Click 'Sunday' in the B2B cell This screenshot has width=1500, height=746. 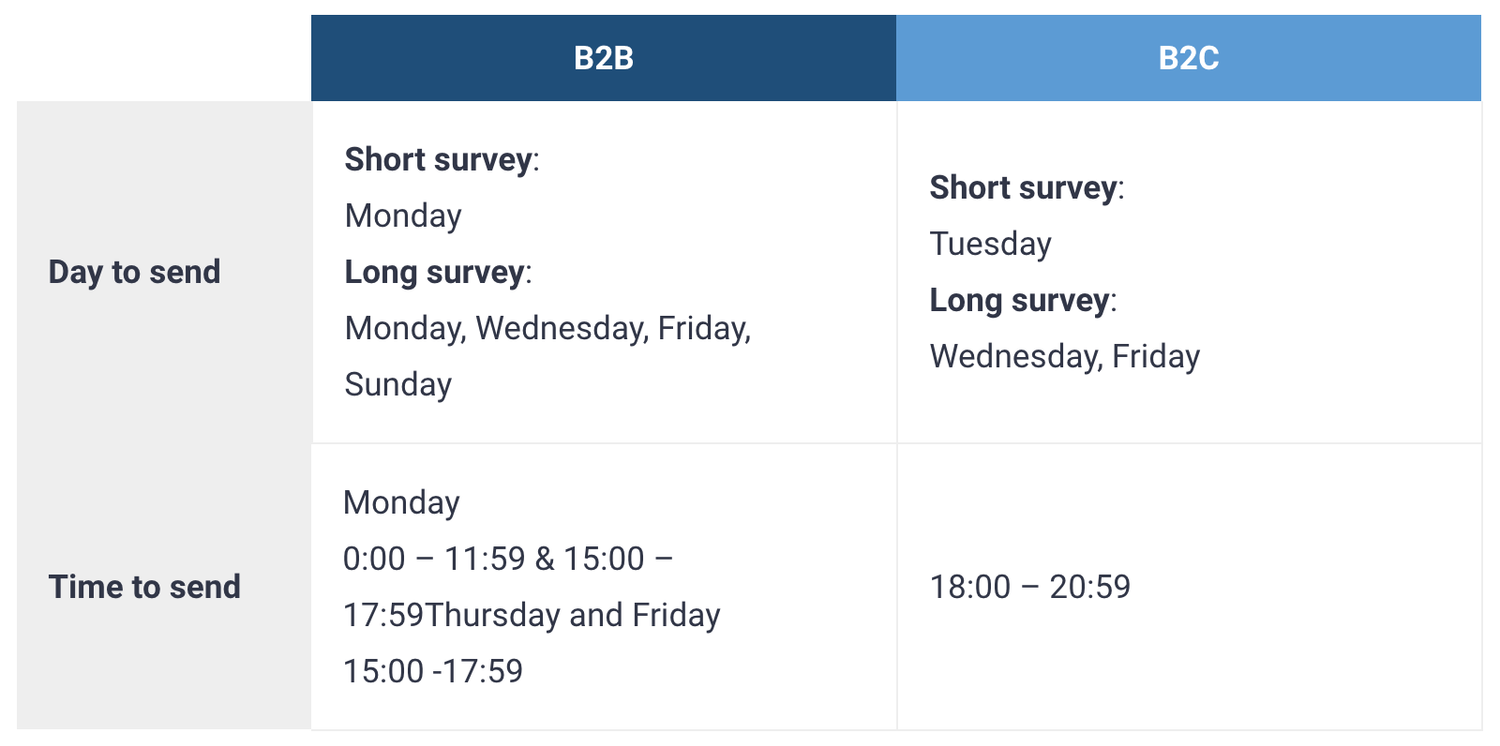398,384
